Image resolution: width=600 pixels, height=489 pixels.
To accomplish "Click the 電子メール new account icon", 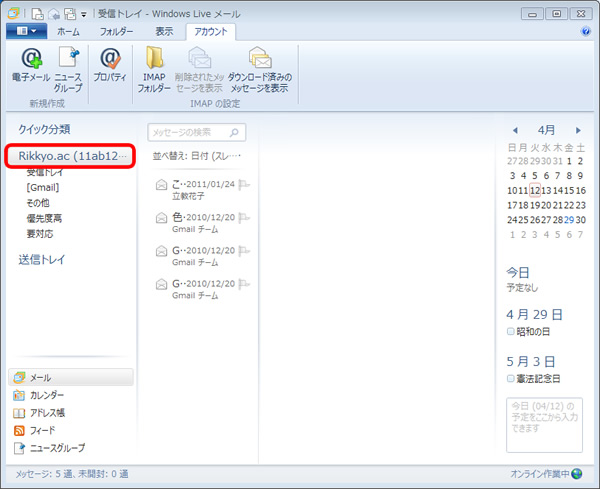I will pyautogui.click(x=31, y=58).
